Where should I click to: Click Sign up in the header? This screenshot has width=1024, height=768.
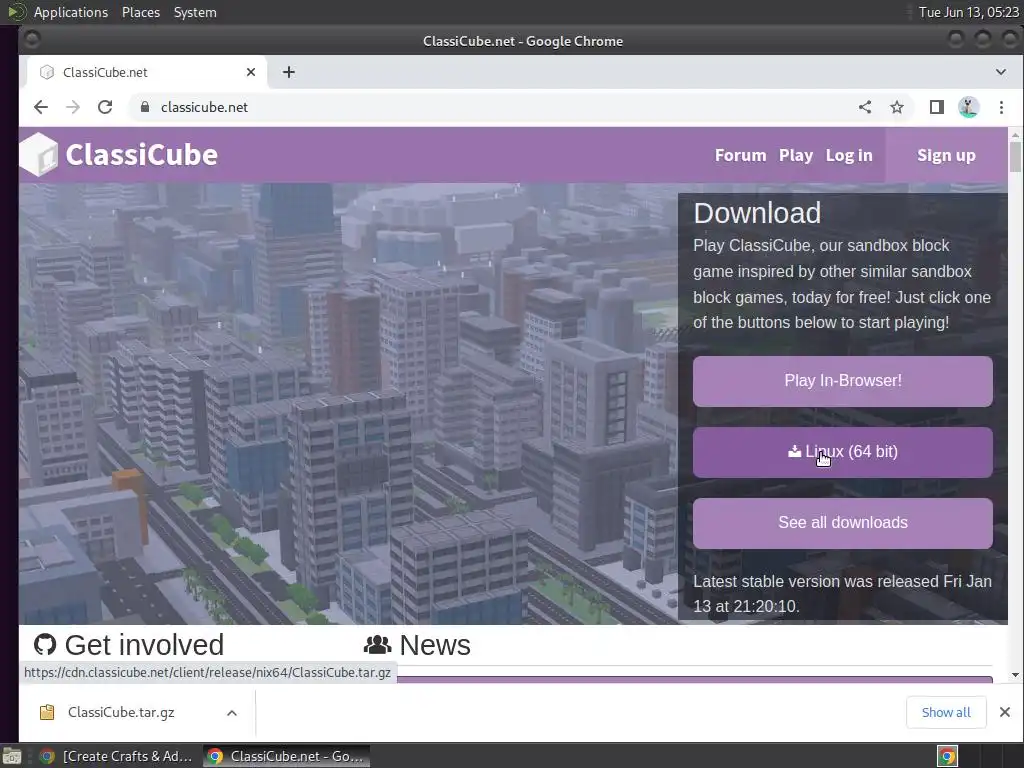click(946, 155)
